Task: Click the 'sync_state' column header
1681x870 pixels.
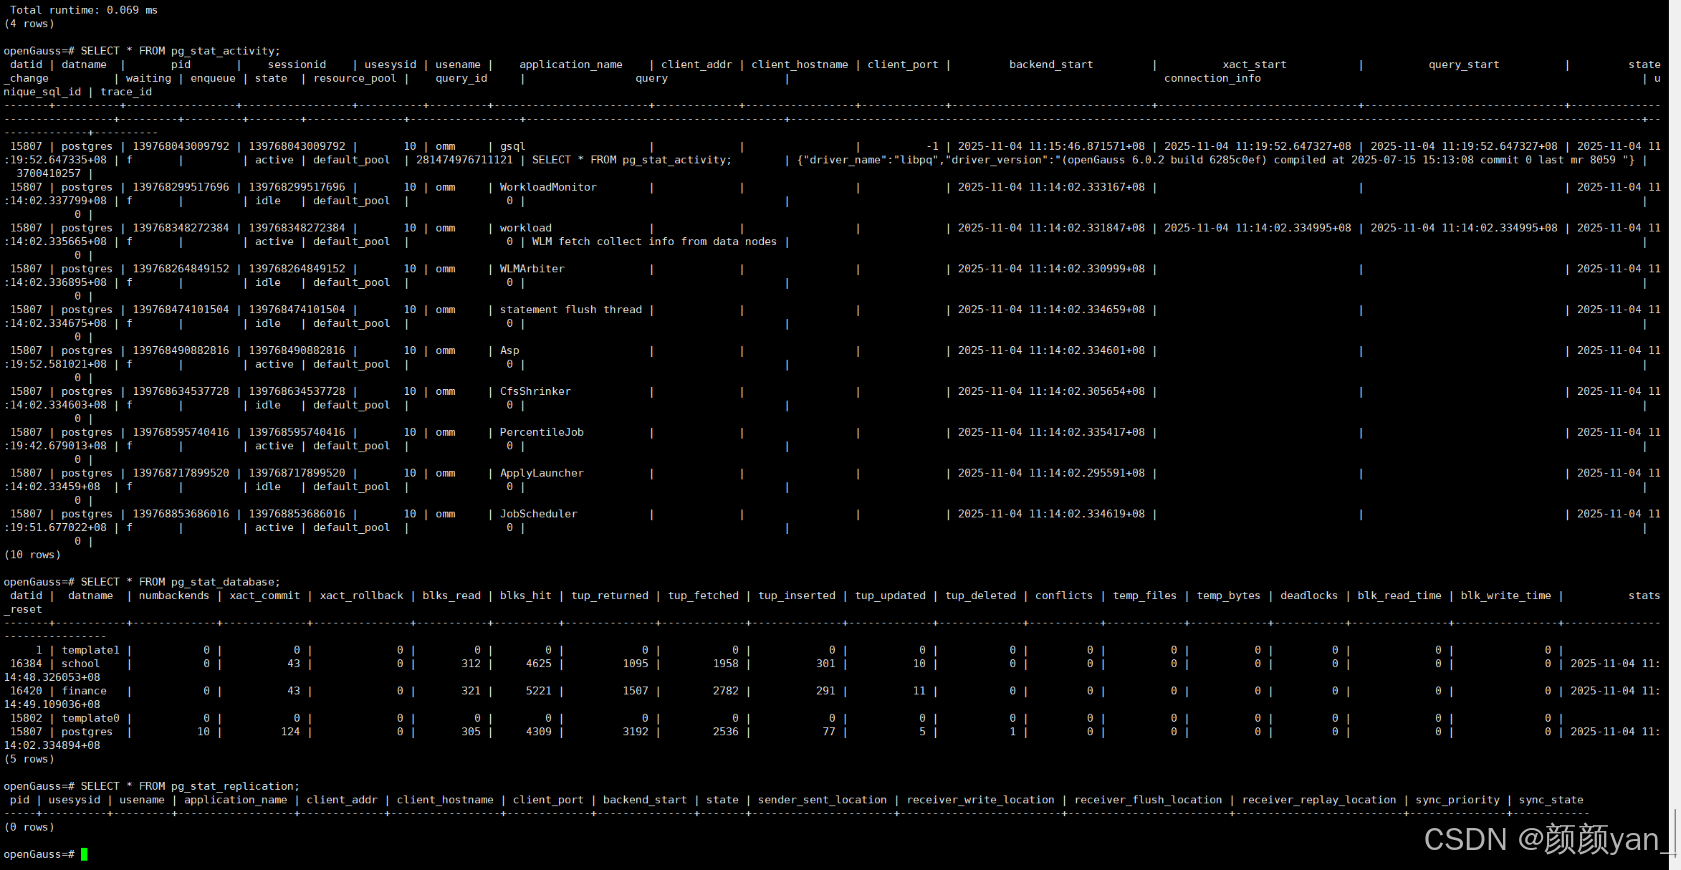Action: [x=1551, y=800]
